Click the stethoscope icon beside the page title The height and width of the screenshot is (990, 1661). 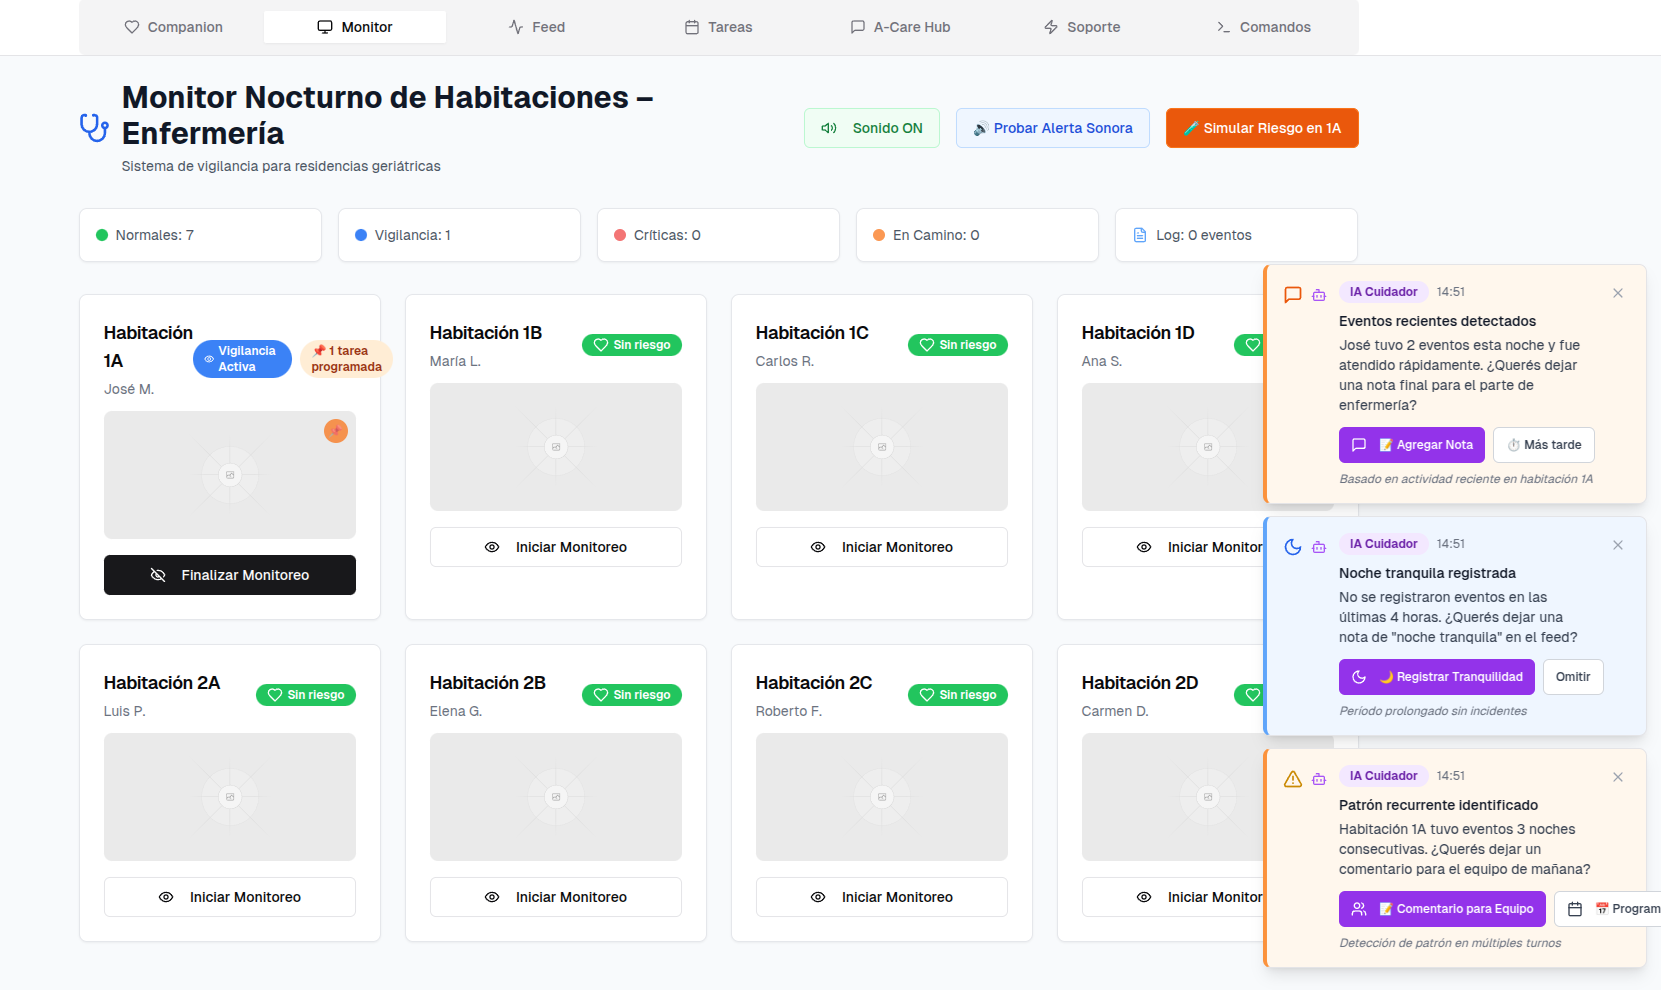[94, 128]
